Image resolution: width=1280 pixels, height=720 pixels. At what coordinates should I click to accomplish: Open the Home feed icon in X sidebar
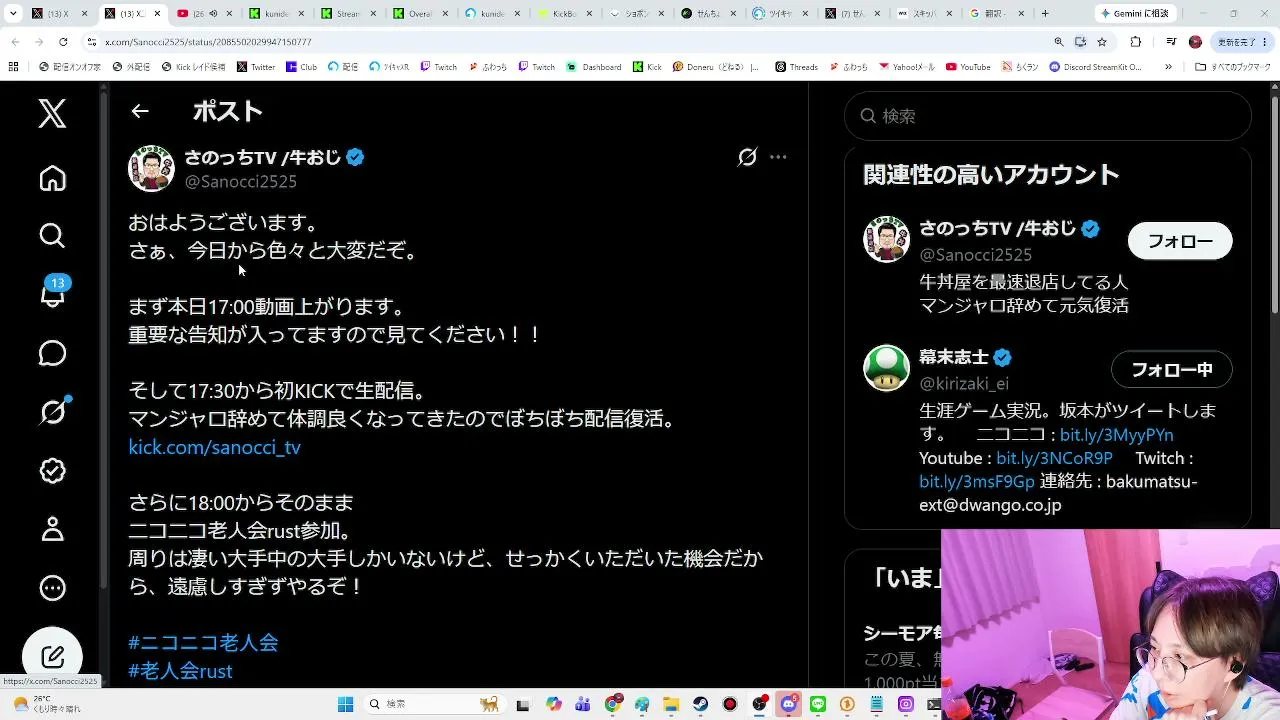pyautogui.click(x=52, y=178)
